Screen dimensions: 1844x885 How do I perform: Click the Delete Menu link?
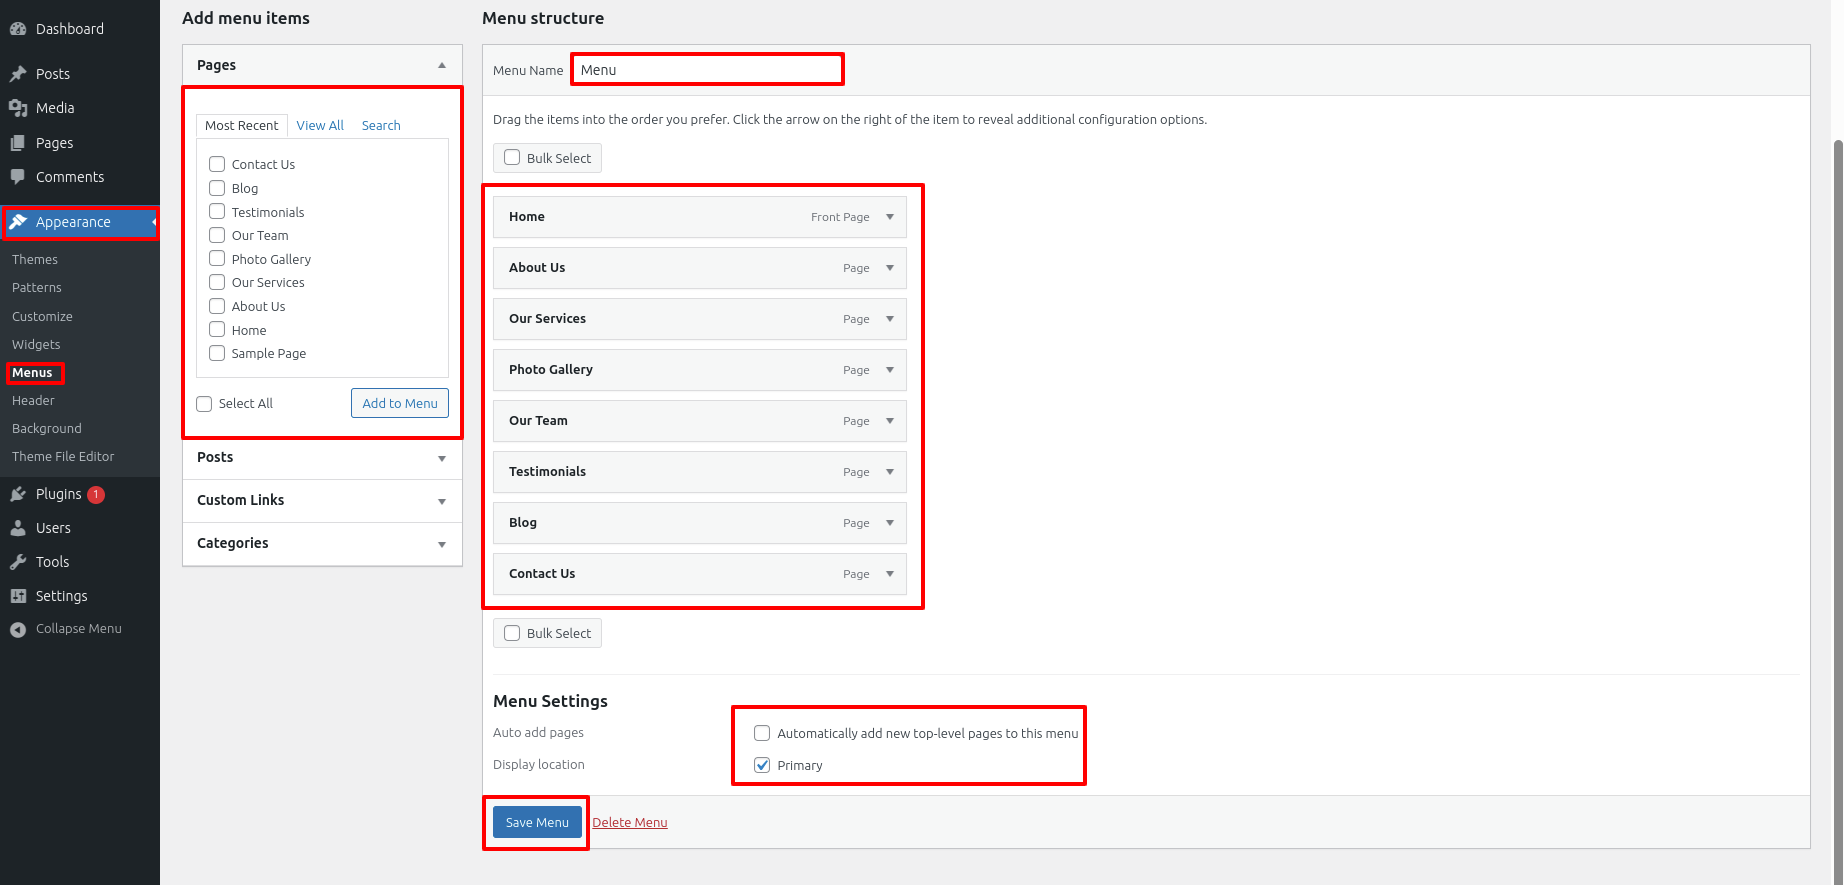pos(630,822)
